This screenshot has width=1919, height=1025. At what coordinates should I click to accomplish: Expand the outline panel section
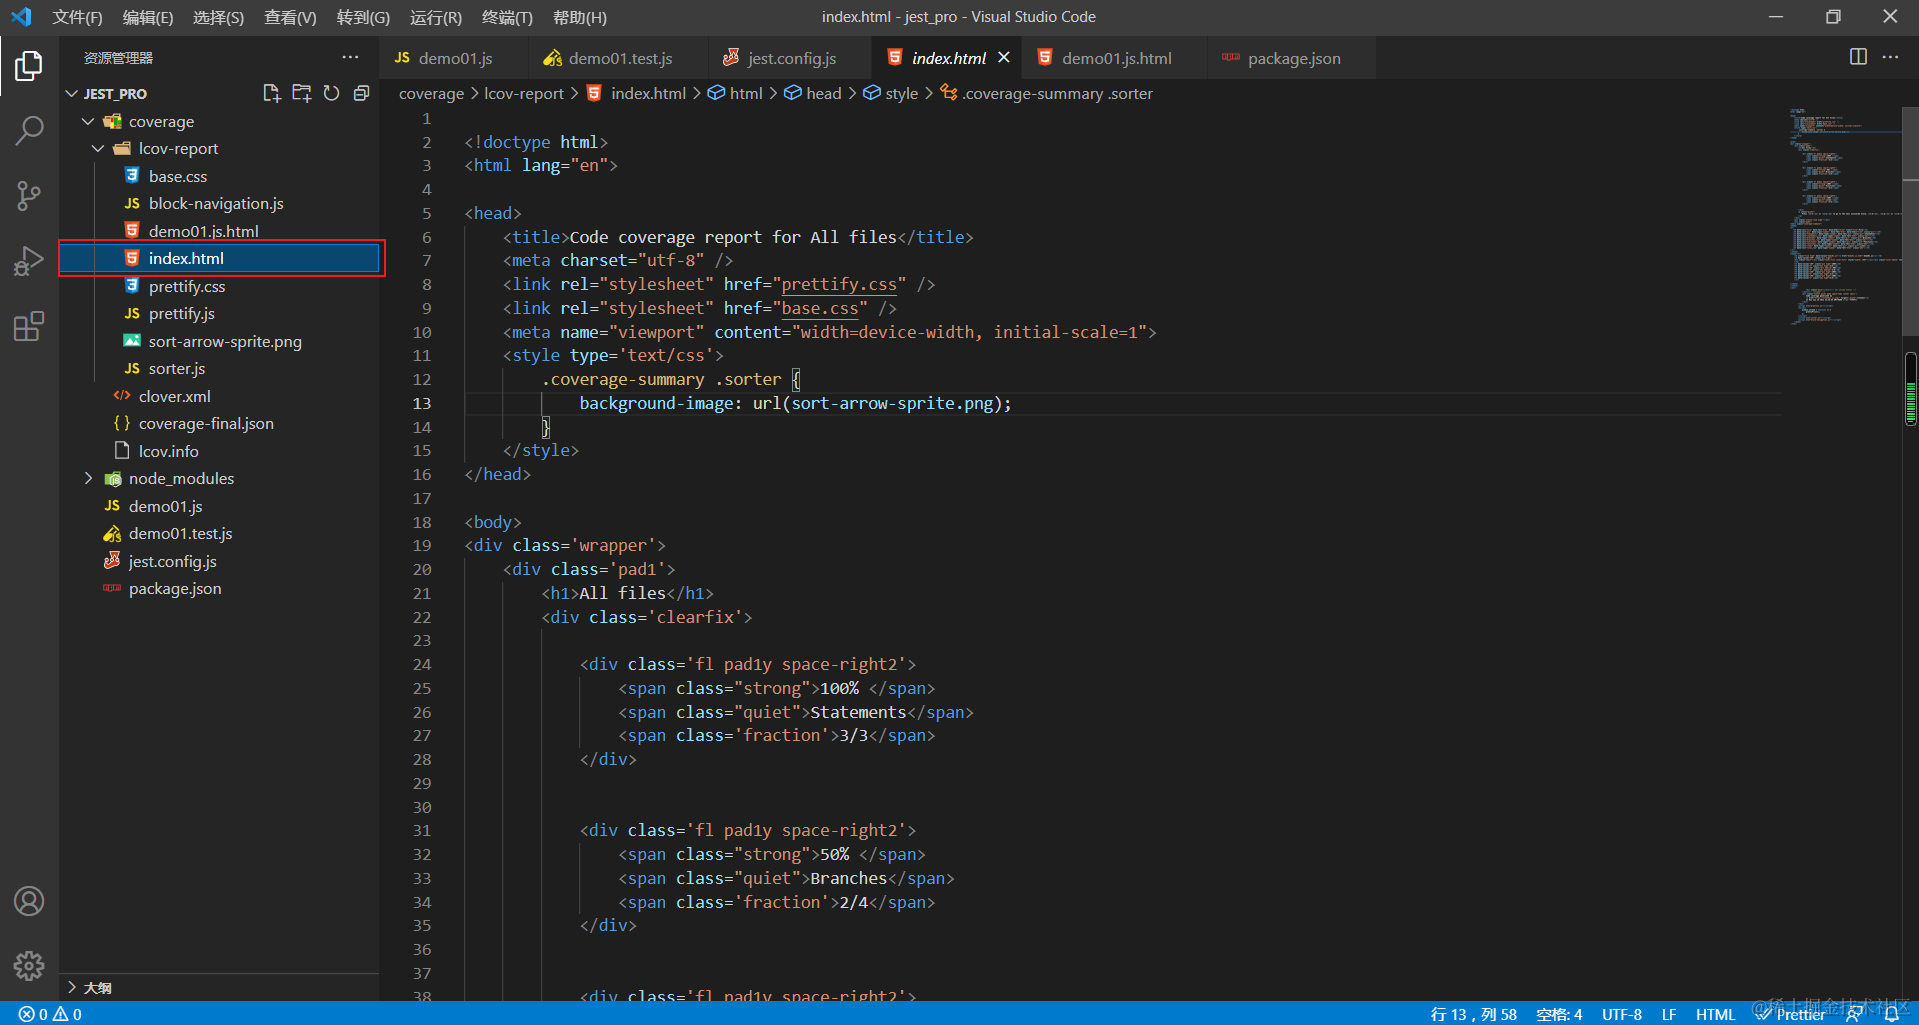pos(97,987)
